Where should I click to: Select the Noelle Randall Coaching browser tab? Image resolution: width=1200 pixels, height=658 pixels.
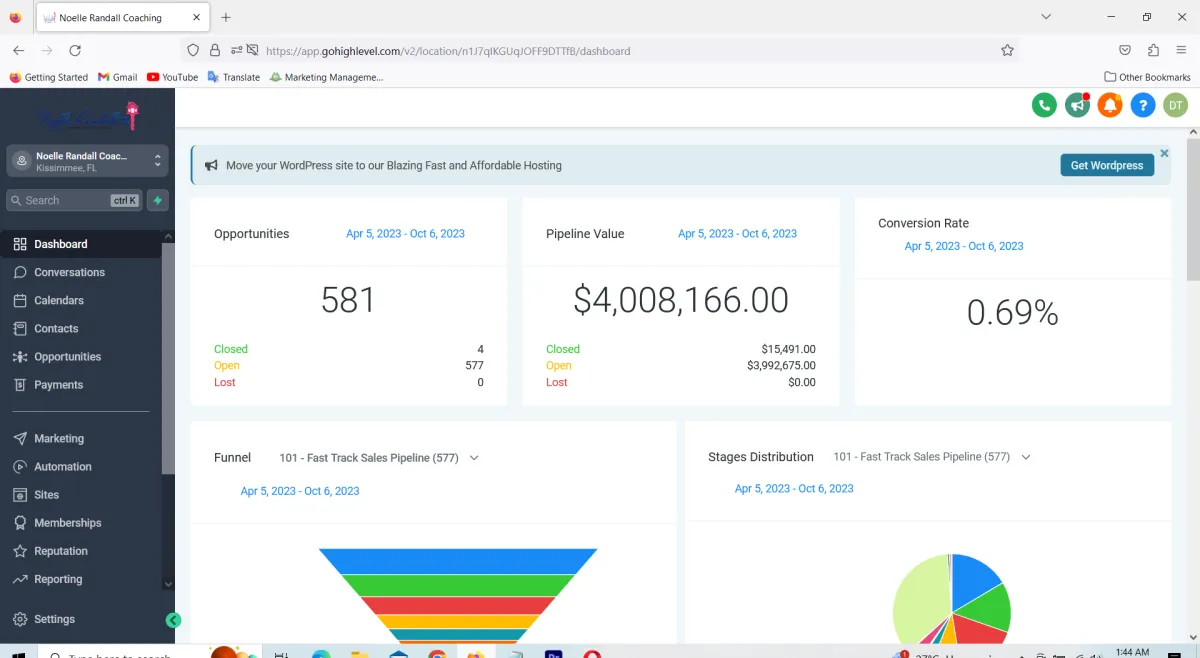[x=122, y=18]
